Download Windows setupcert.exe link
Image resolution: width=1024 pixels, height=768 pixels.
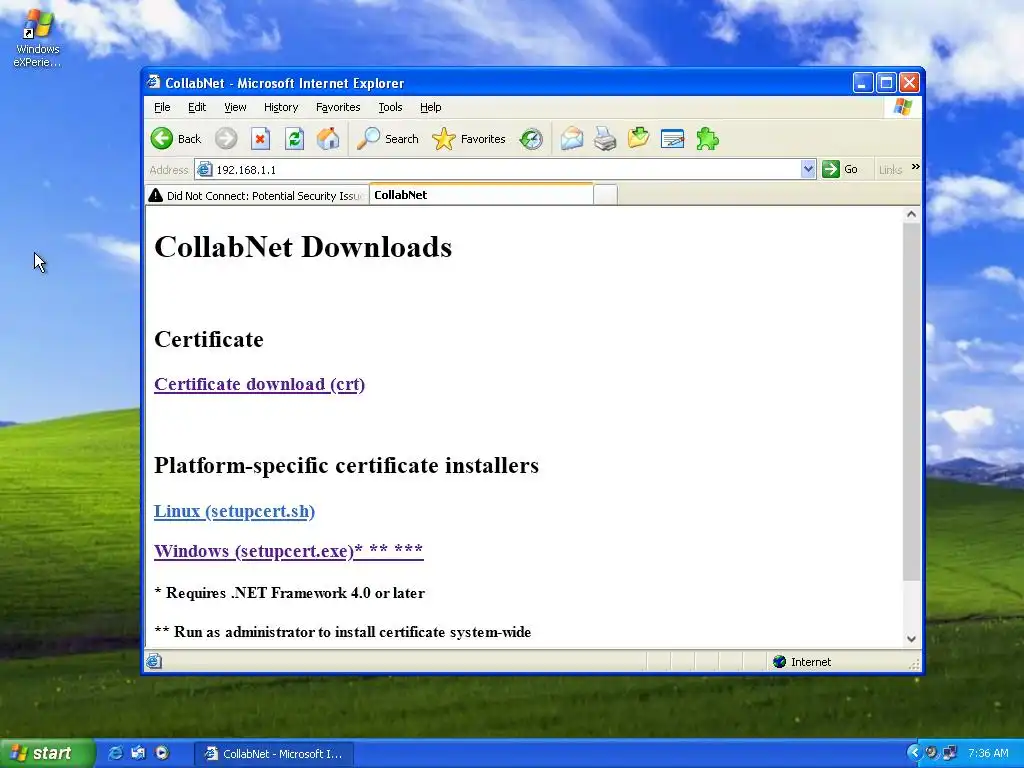point(289,551)
